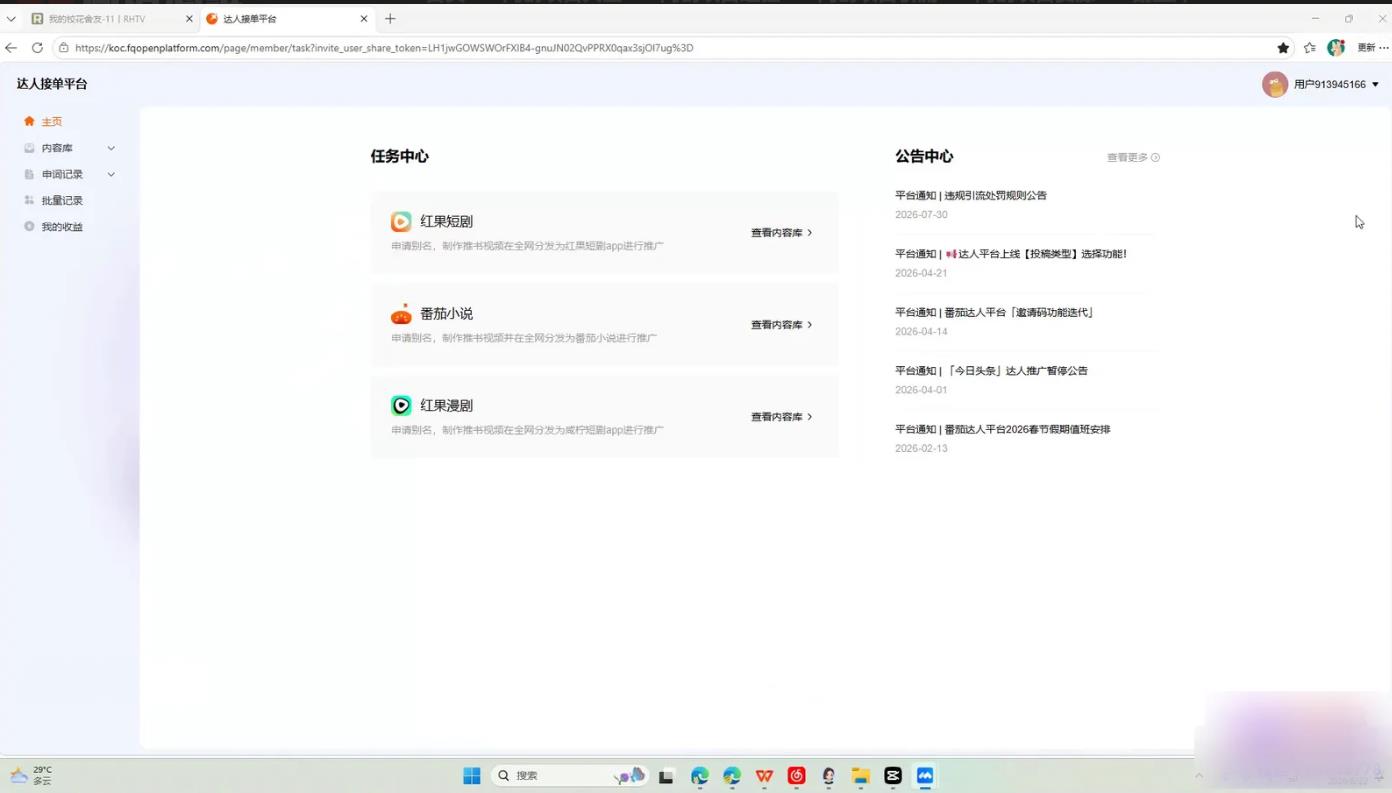Screen dimensions: 1392x793
Task: Open the weather widget showing 29°C
Action: 31,776
